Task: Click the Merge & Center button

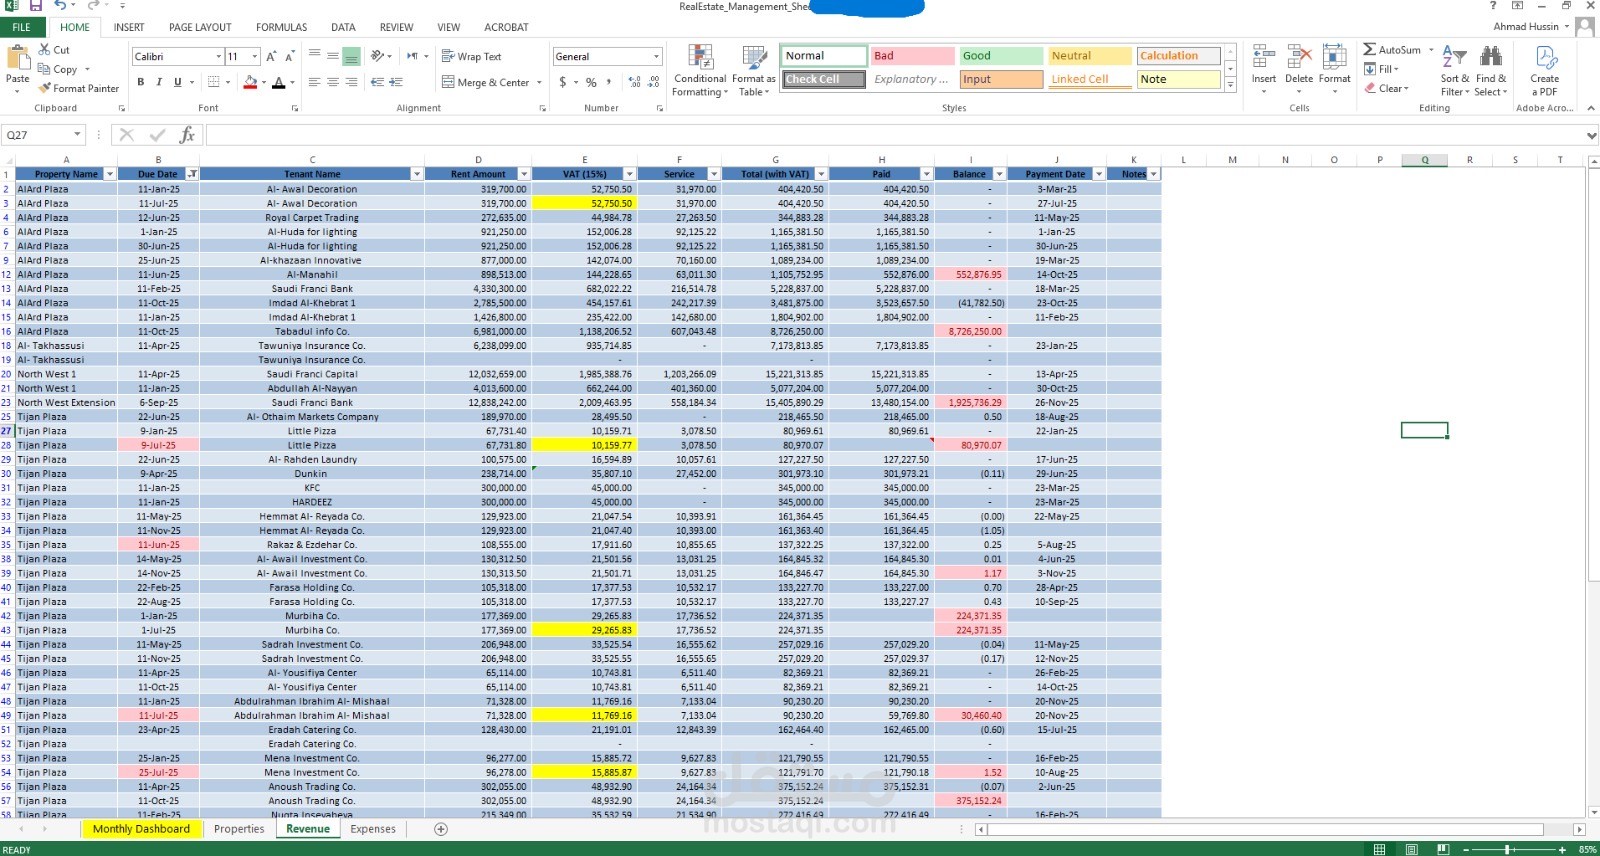Action: [x=486, y=82]
